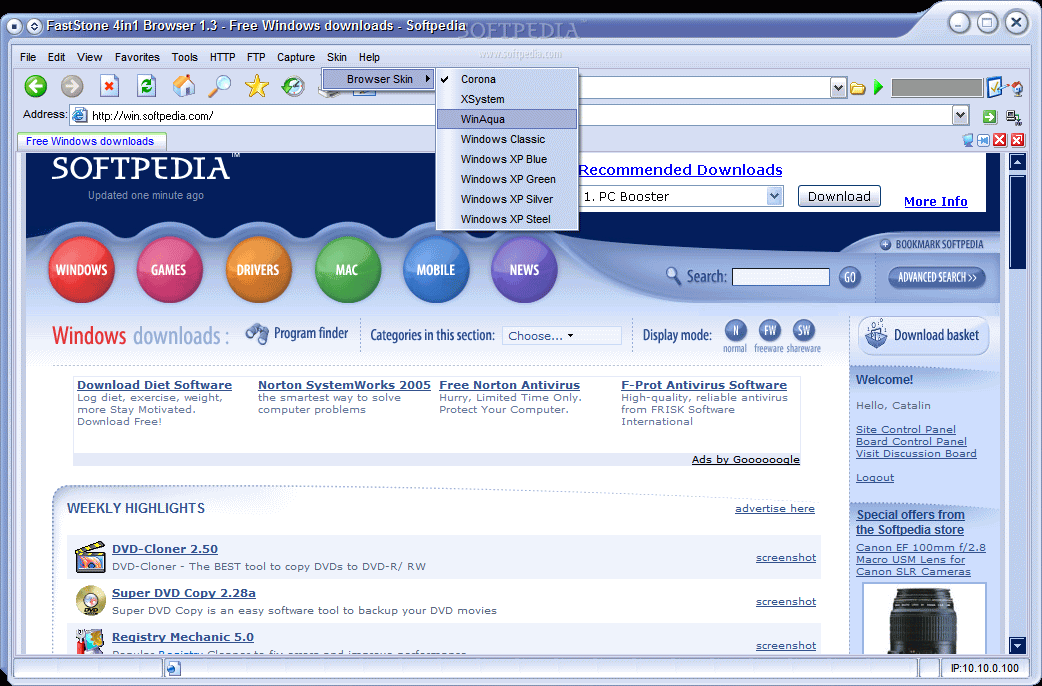
Task: Click the house-on-globe icon at toolbar end
Action: (1016, 87)
